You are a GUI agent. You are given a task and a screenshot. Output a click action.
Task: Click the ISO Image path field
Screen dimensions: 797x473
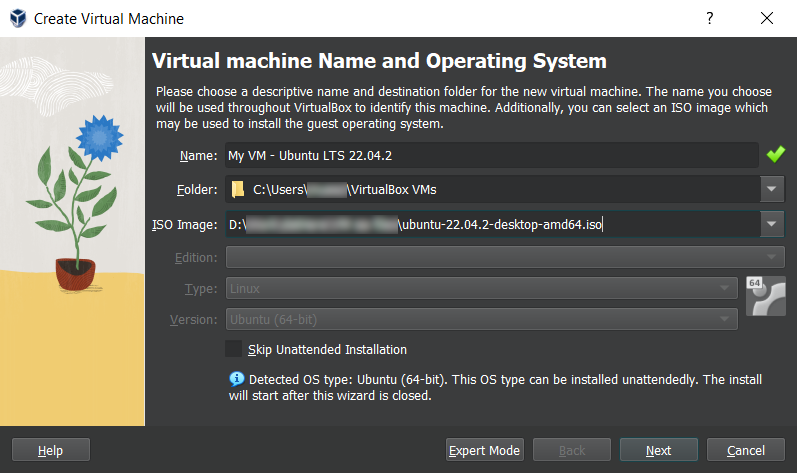click(x=490, y=224)
